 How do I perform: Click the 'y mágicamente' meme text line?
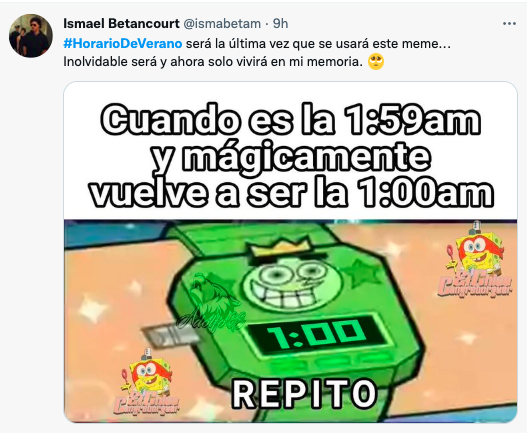pos(290,157)
